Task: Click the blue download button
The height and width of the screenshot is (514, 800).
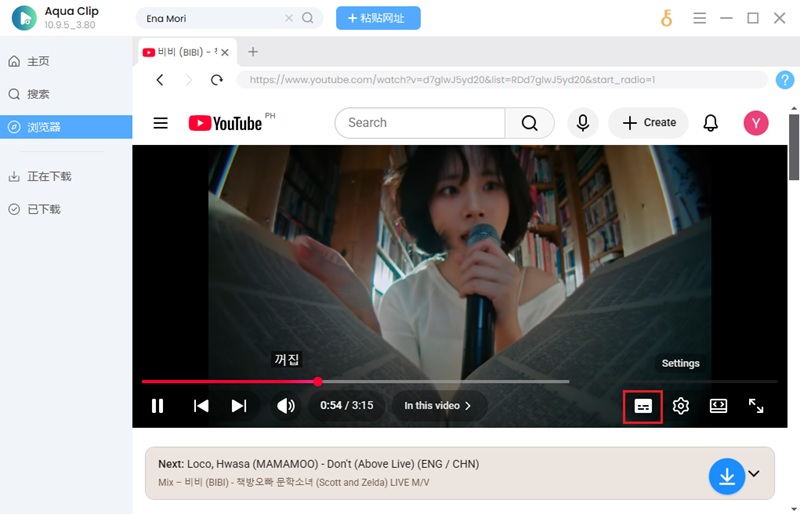Action: [727, 476]
